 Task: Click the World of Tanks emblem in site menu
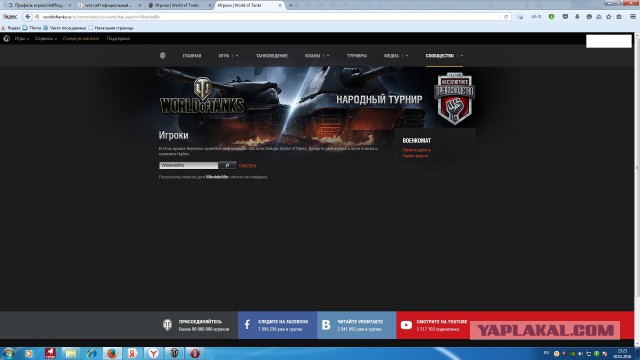coord(162,56)
